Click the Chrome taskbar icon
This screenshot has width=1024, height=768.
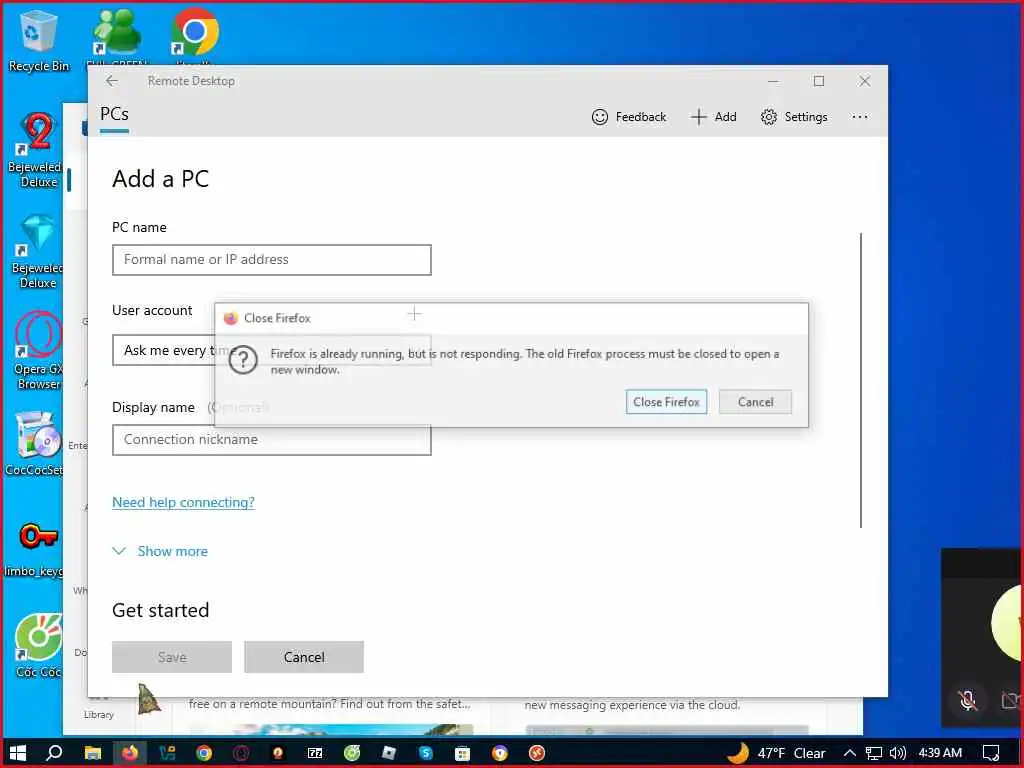coord(204,753)
